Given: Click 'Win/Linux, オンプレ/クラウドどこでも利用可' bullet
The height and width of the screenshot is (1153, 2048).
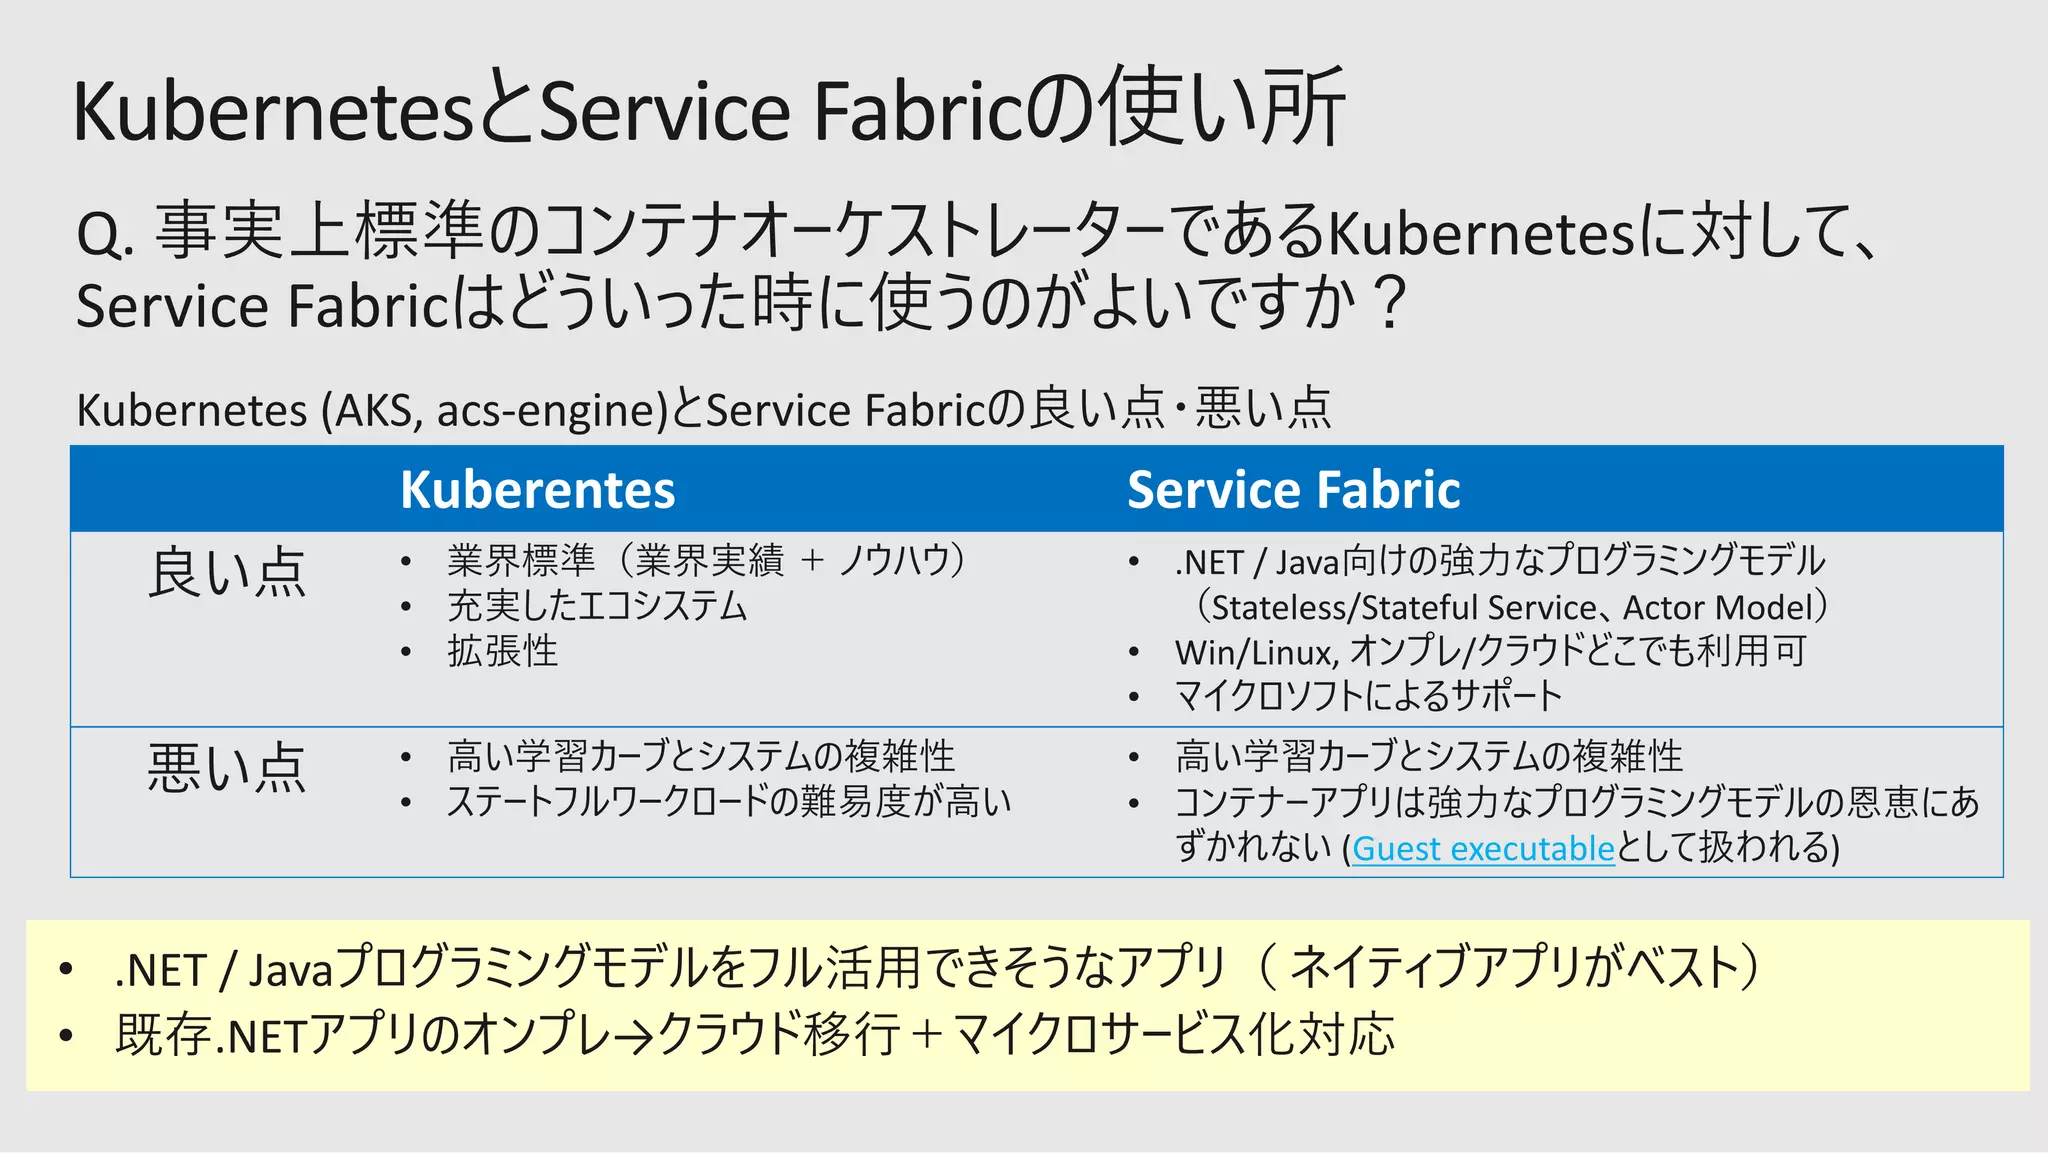Looking at the screenshot, I should pyautogui.click(x=1490, y=652).
